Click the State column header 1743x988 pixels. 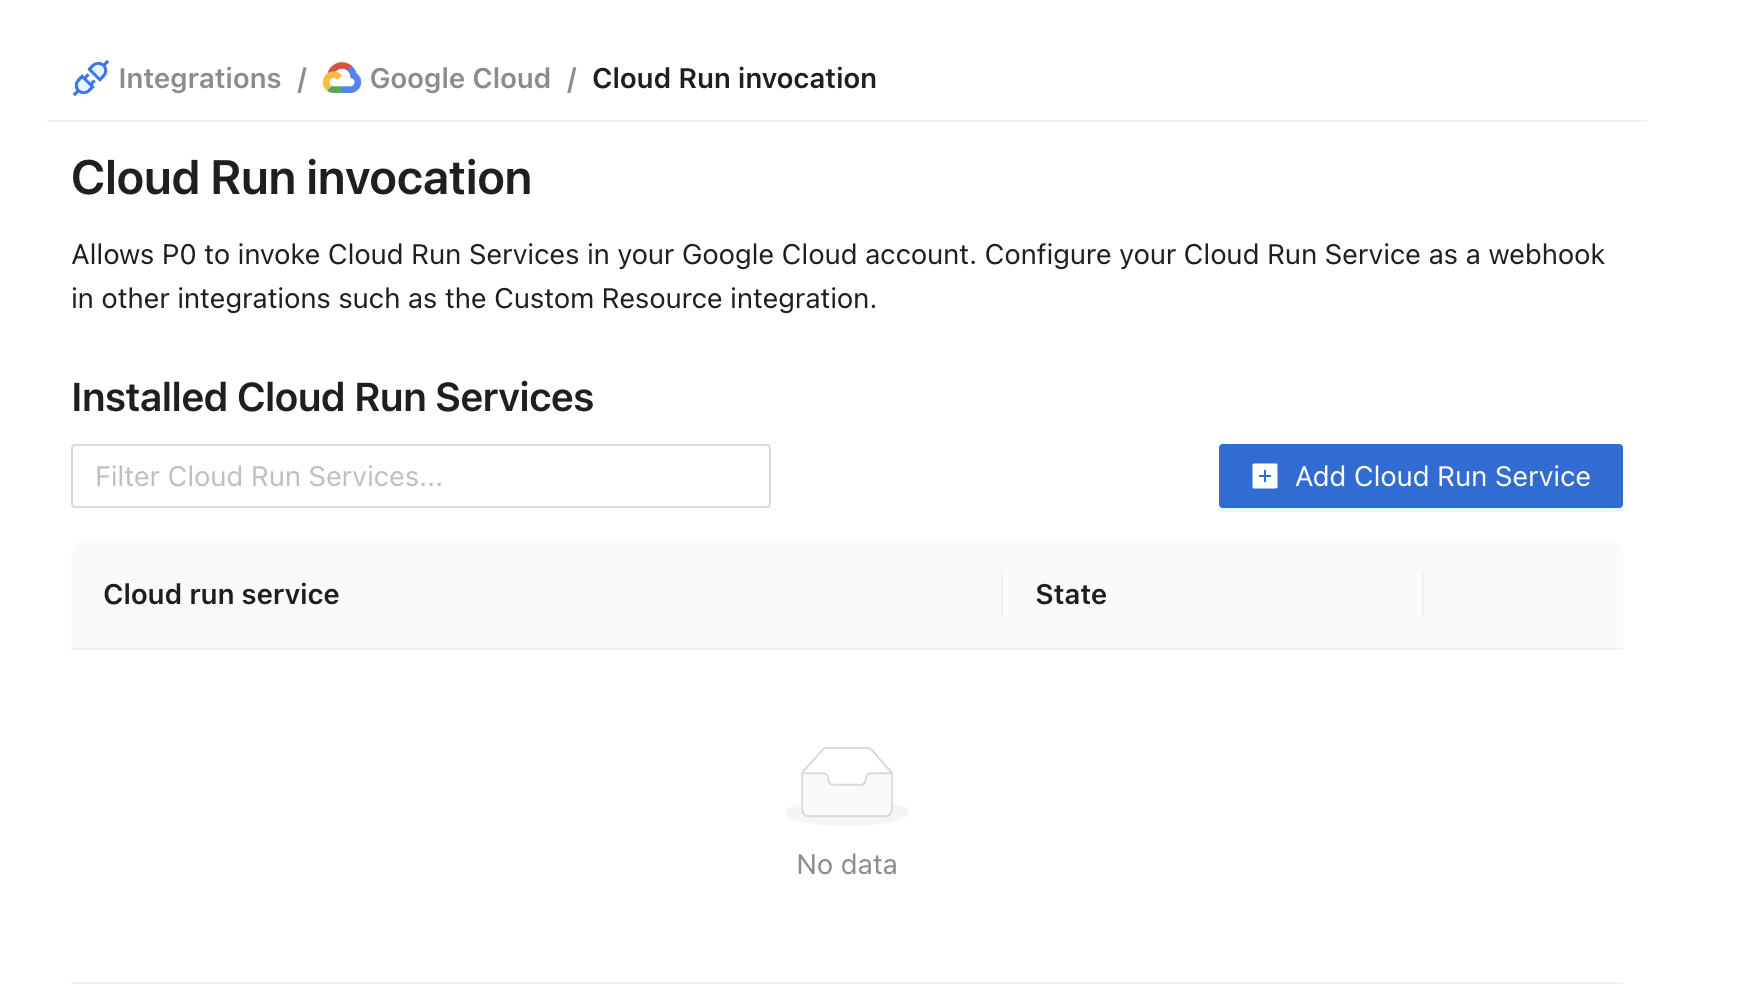coord(1070,594)
